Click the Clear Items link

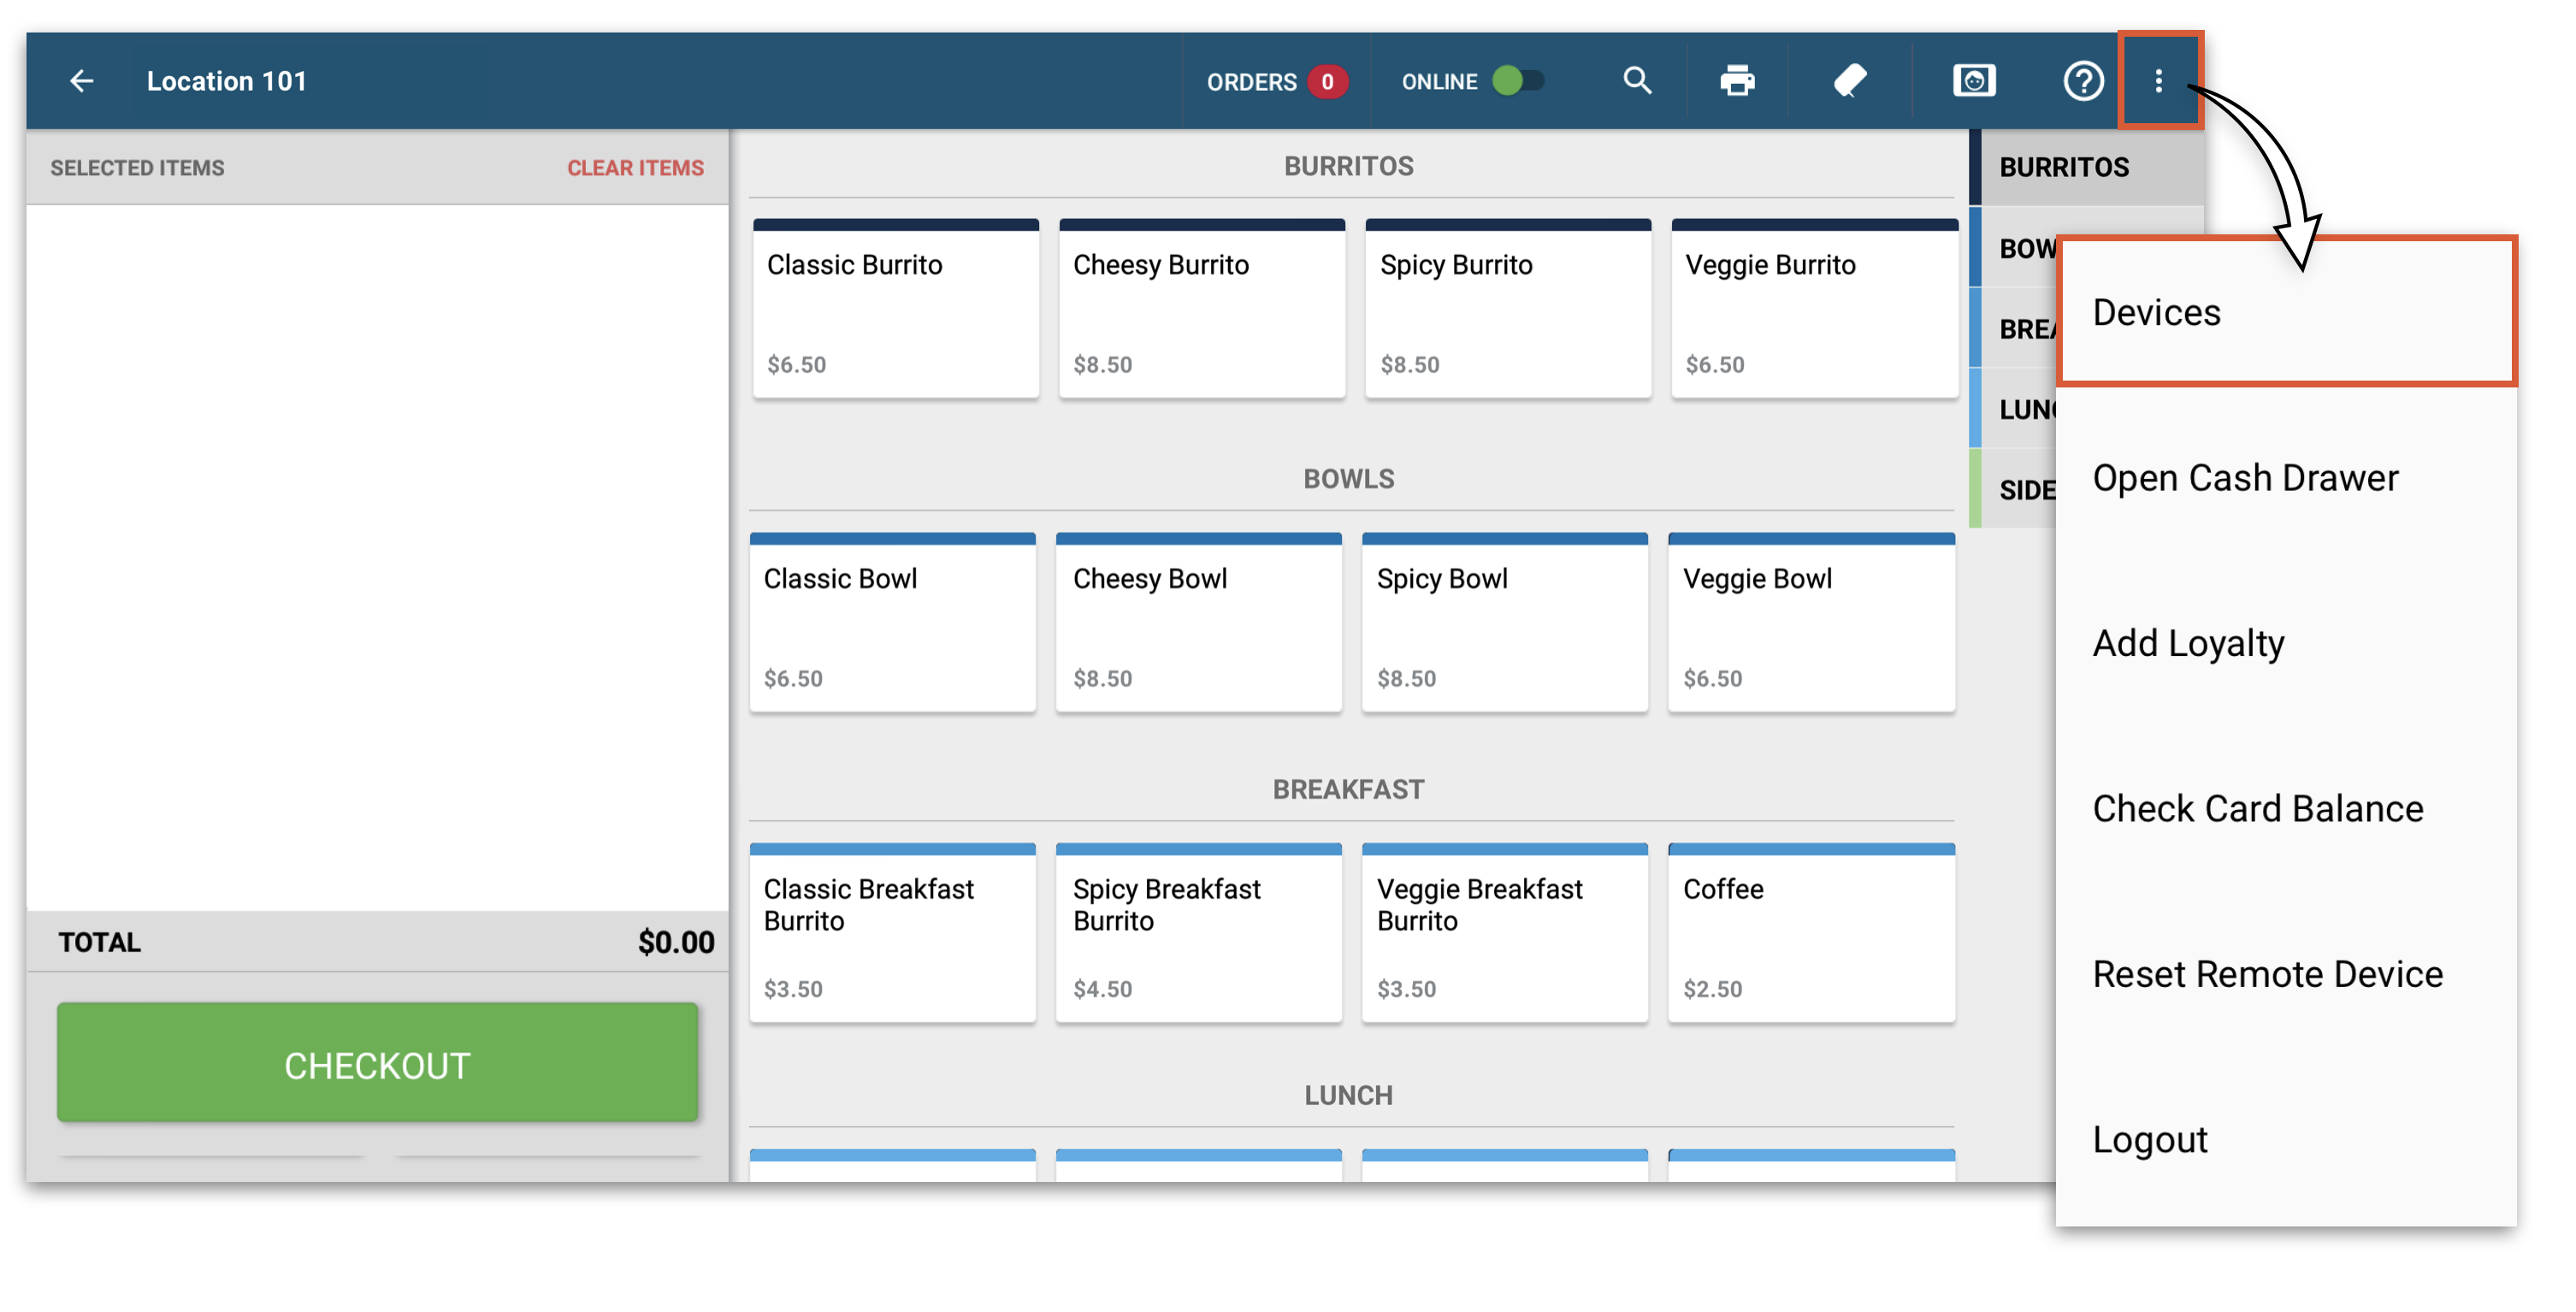coord(635,168)
